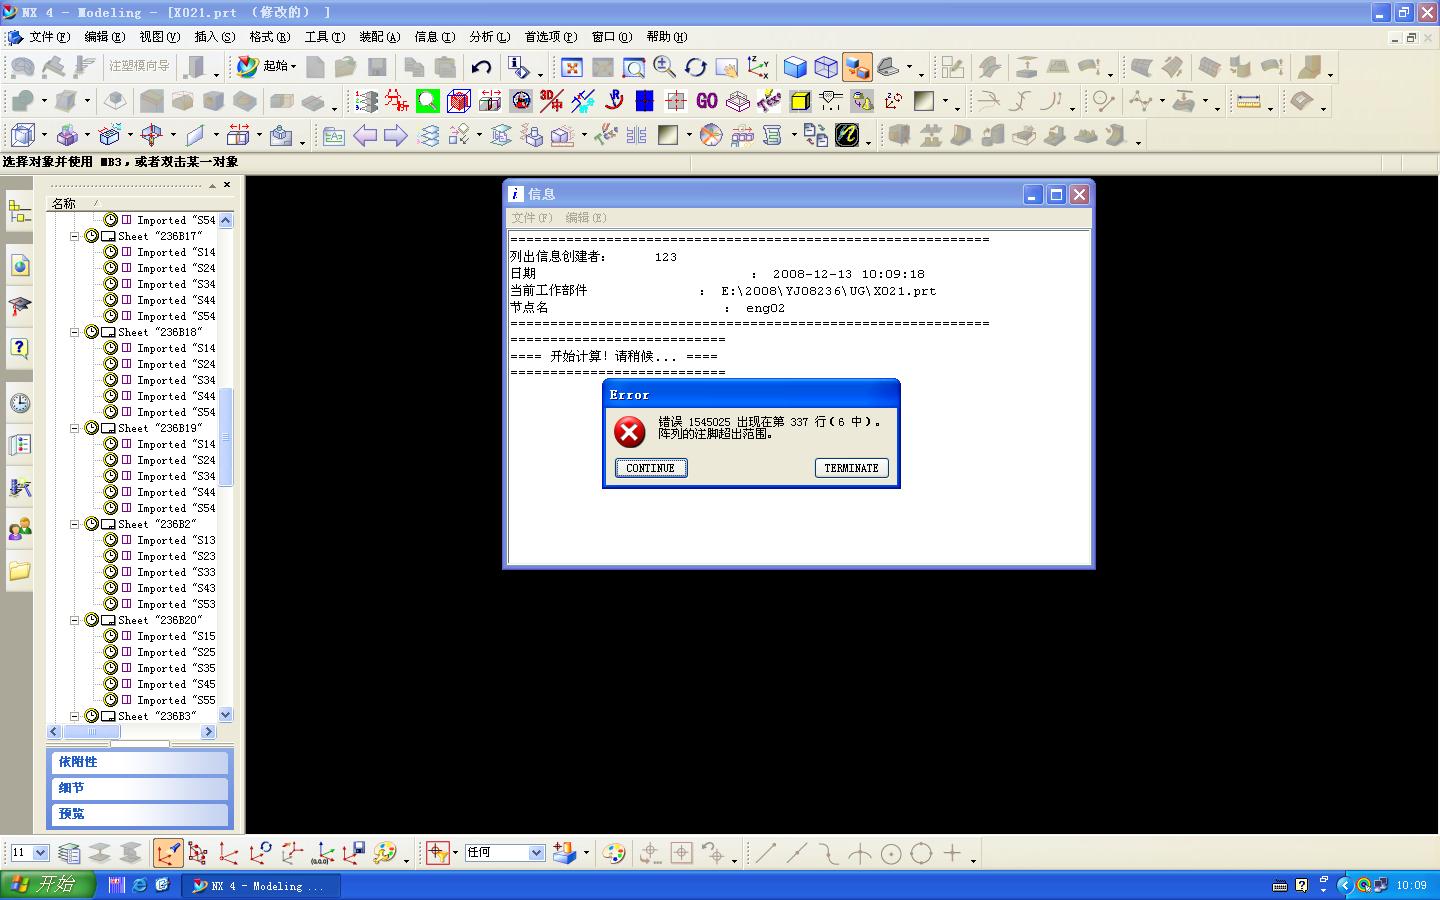1440x900 pixels.
Task: Click CONTINUE in the Error dialog
Action: [651, 468]
